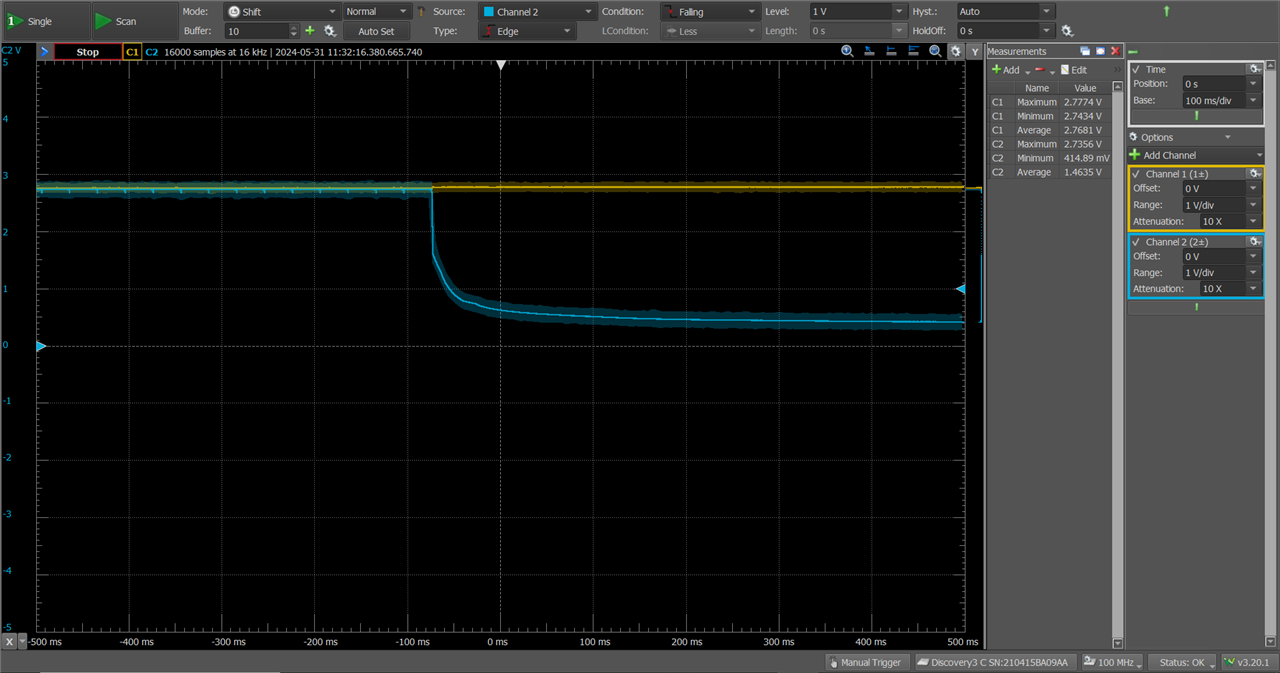Add a buffer with the green plus
Image resolution: width=1280 pixels, height=673 pixels.
[310, 31]
